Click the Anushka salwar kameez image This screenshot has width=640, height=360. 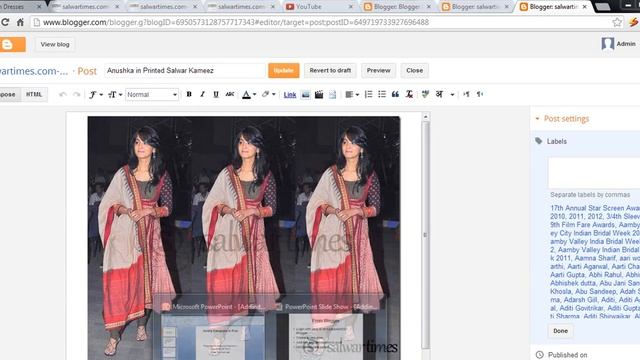coord(244,238)
